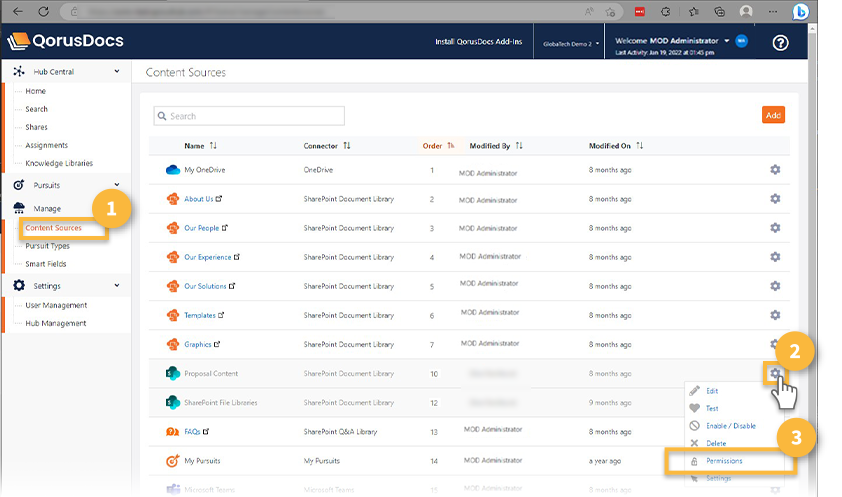Click the orange Add button
Screen dimensions: 842x497
(773, 115)
